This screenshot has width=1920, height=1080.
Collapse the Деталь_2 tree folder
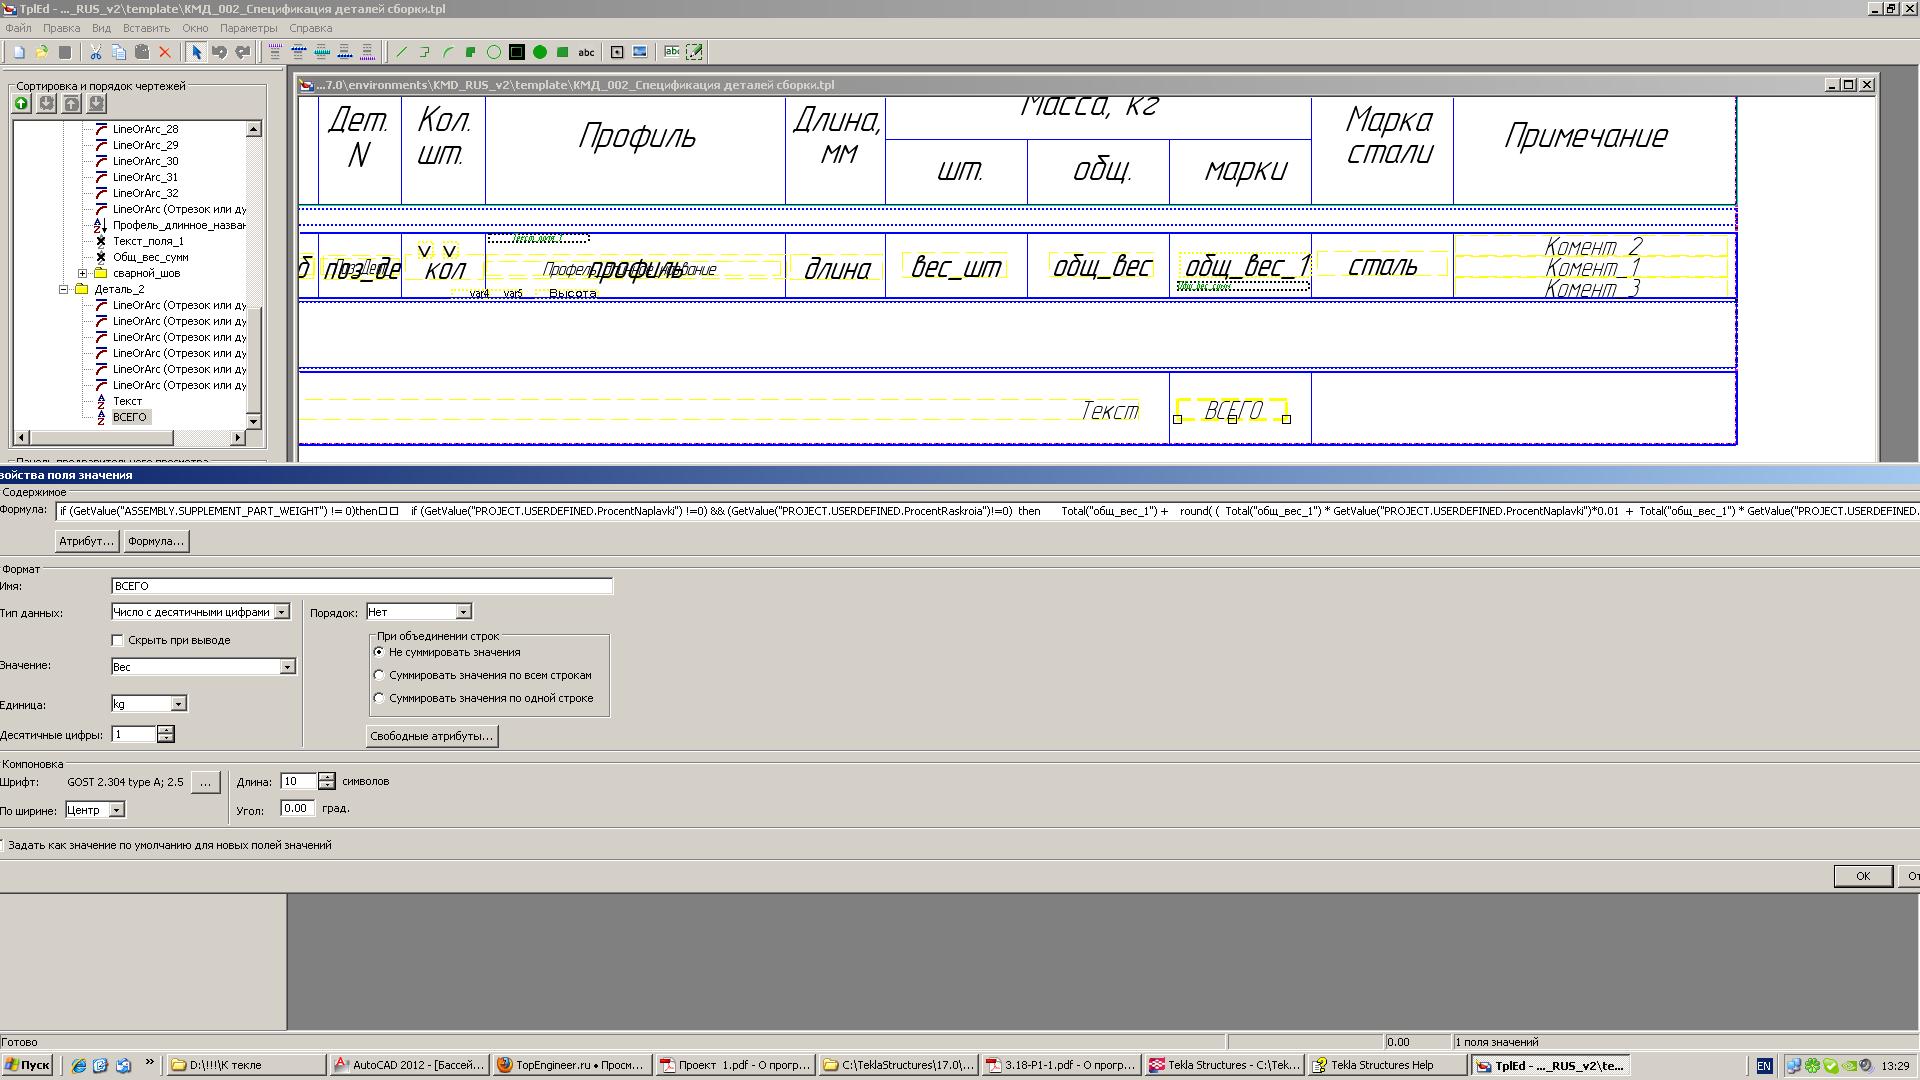(64, 289)
